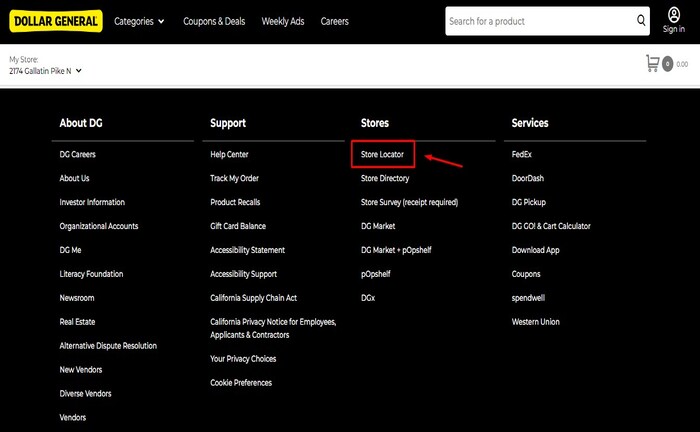Open the standalone pOpshelf link
700x432 pixels.
coord(375,274)
